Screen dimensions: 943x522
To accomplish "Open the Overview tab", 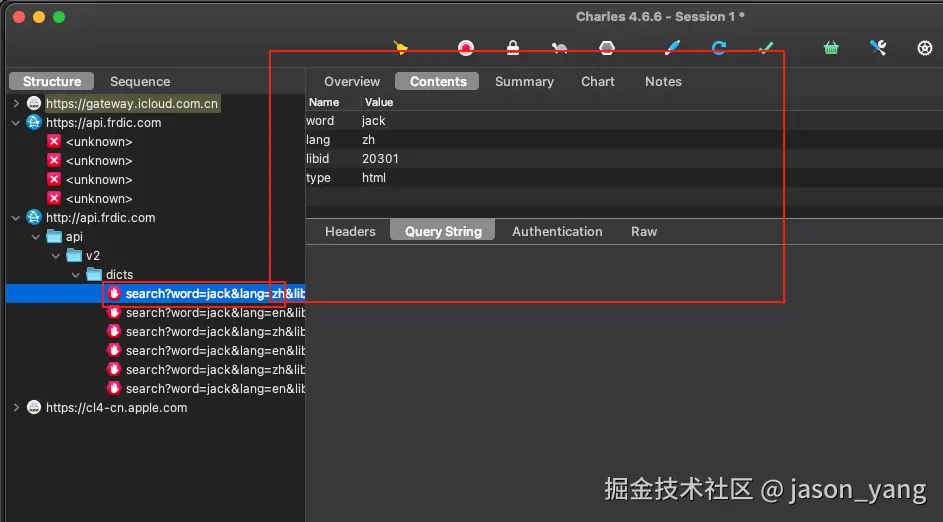I will click(x=352, y=81).
